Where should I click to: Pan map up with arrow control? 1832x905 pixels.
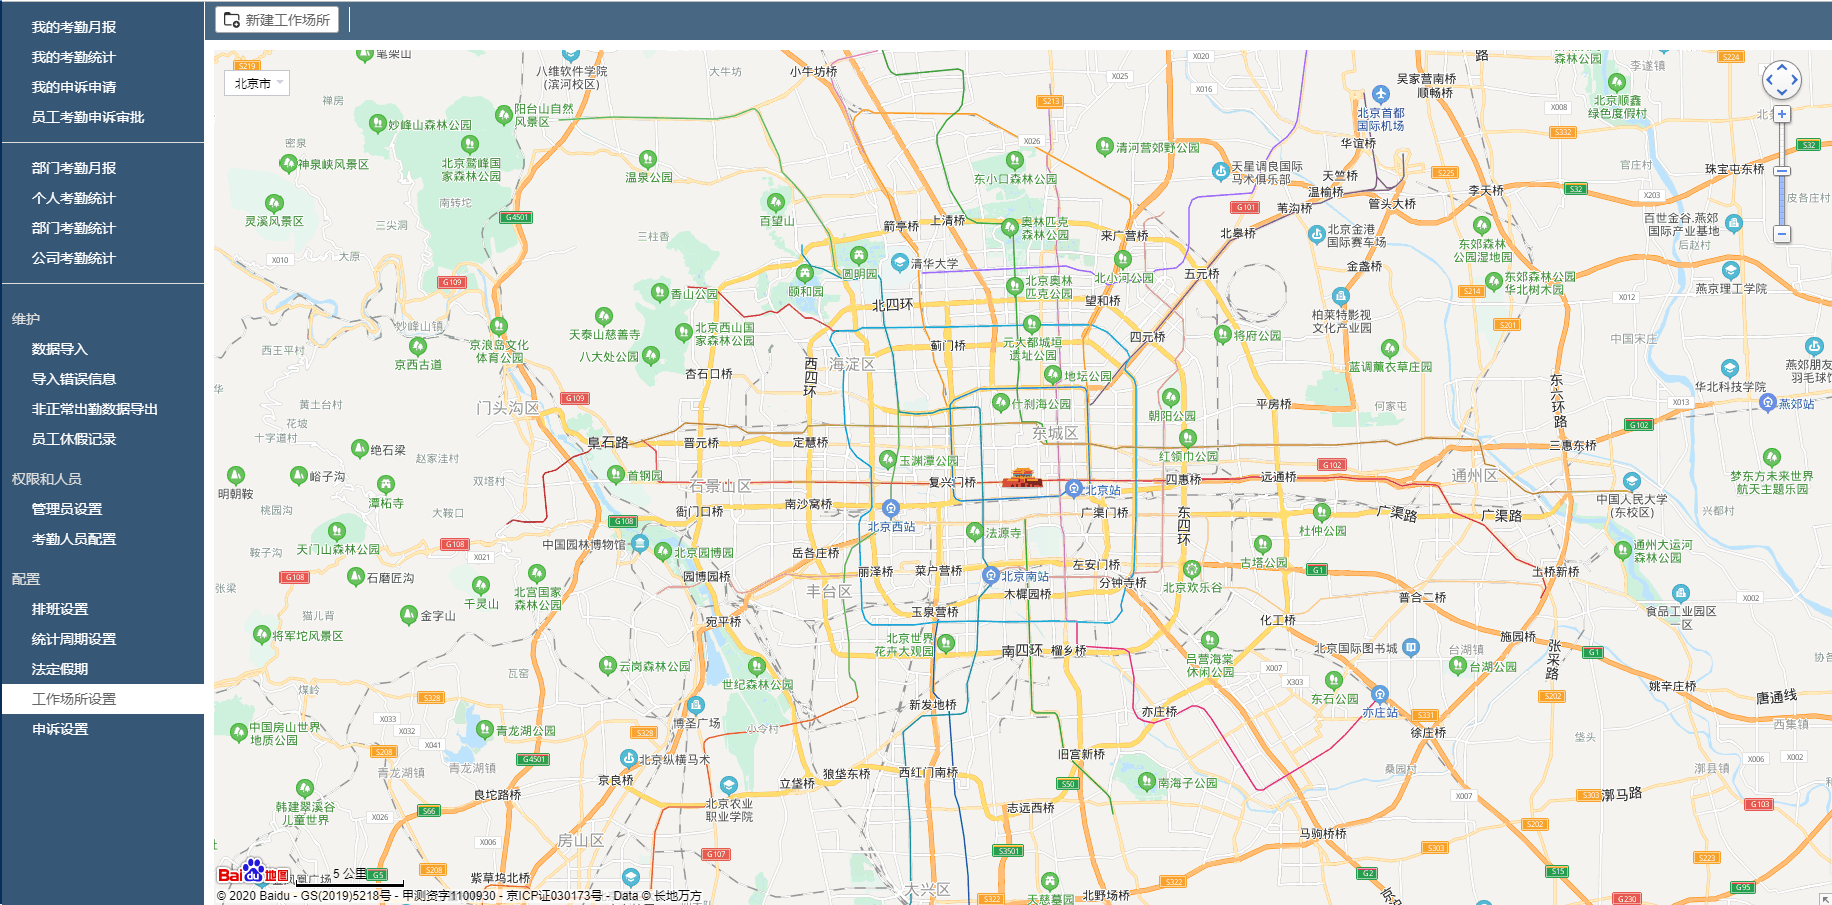click(x=1782, y=67)
